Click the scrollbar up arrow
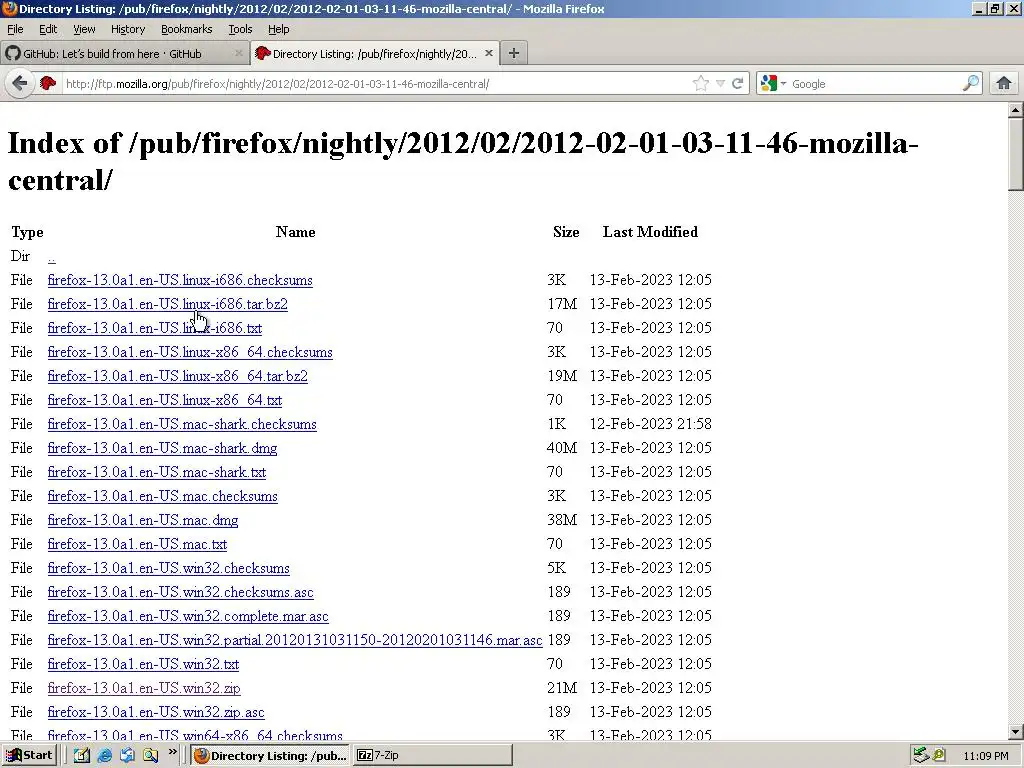The image size is (1024, 768). pyautogui.click(x=1015, y=110)
